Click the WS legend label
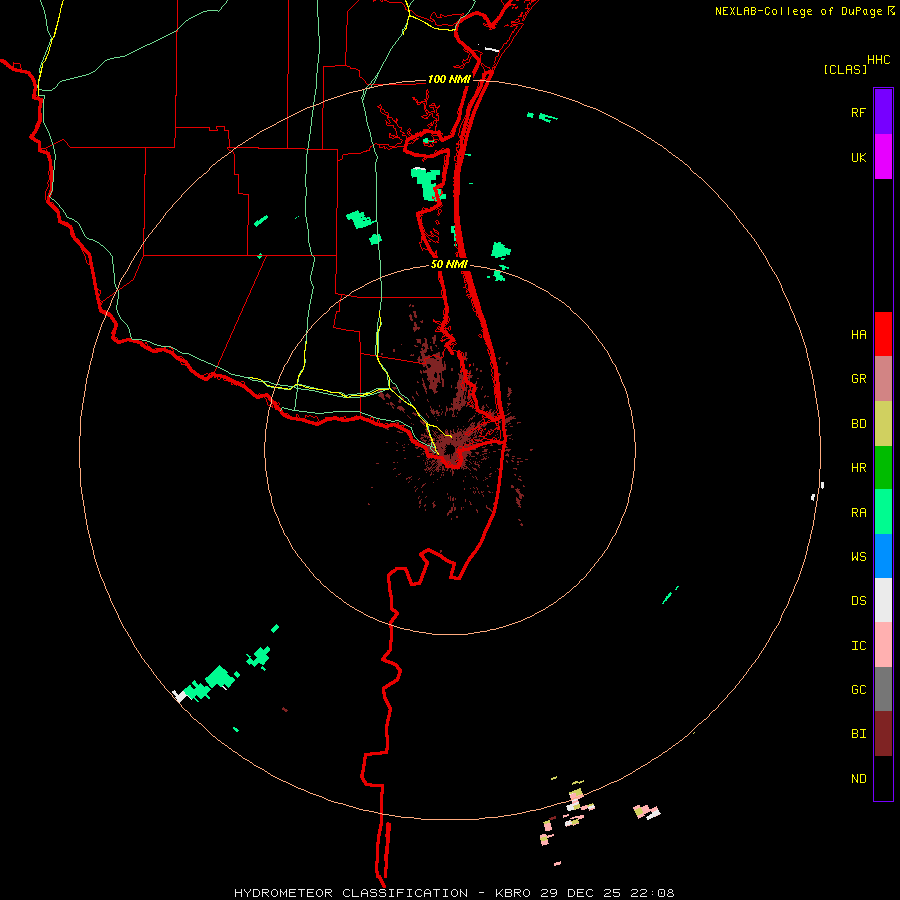 [858, 557]
